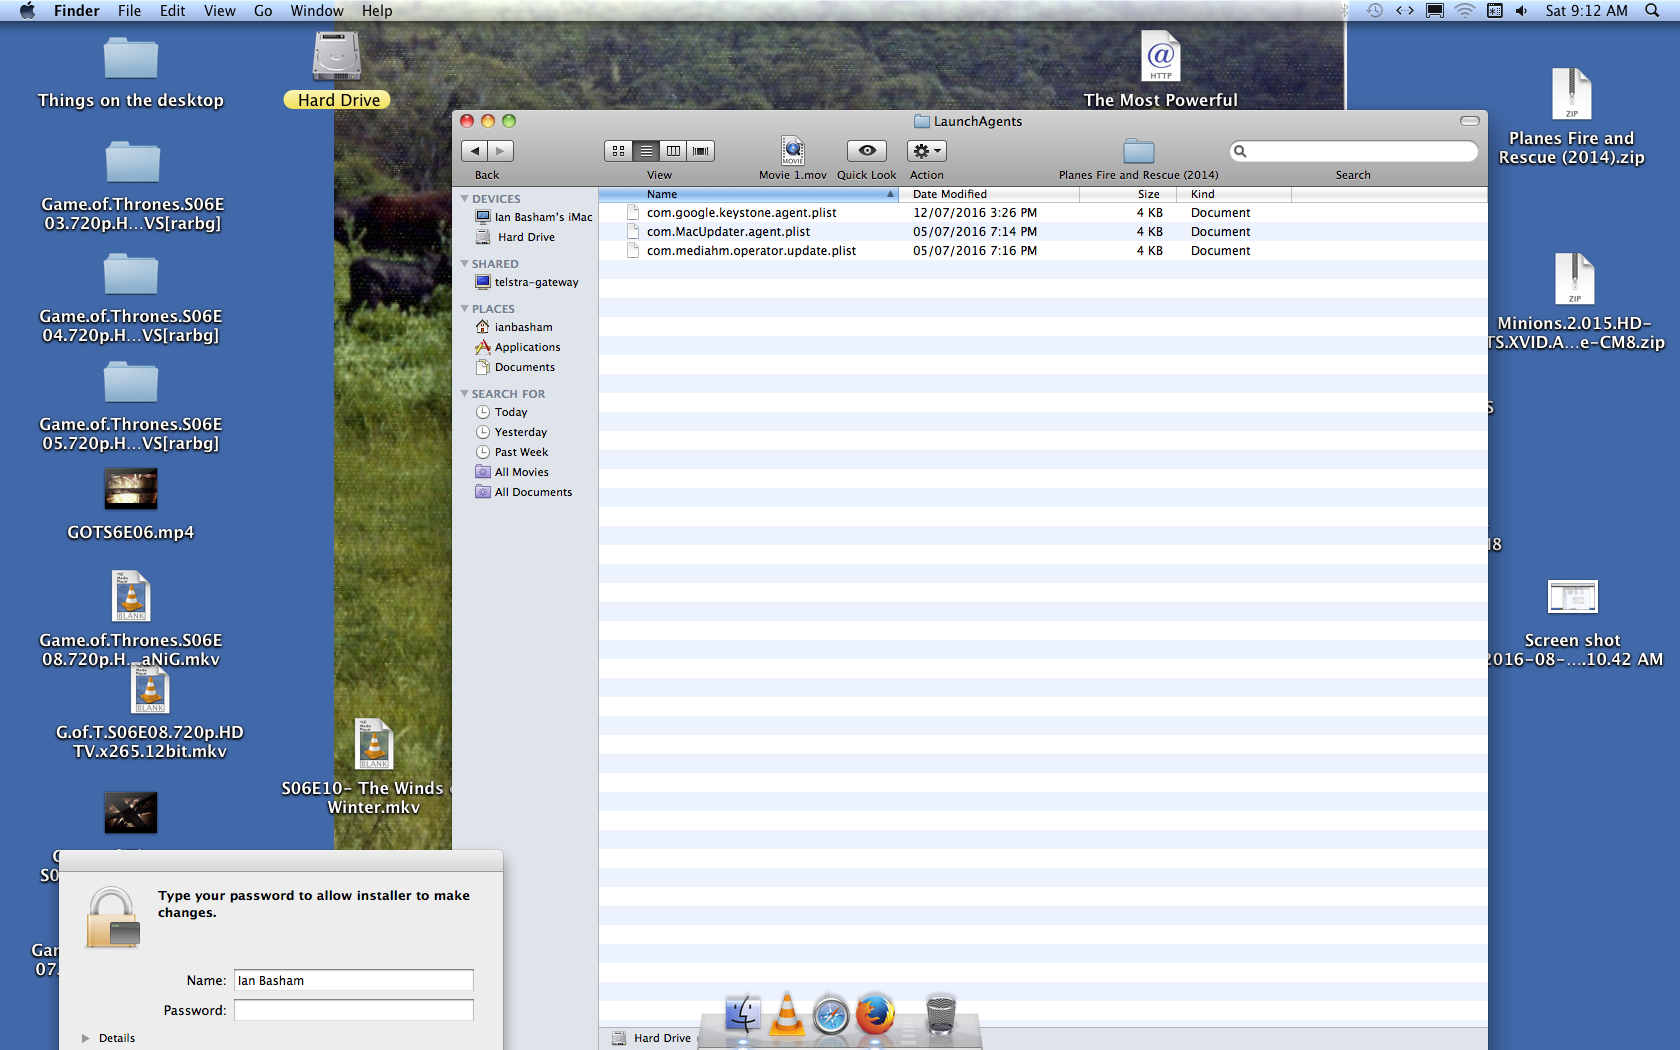Select com.mediahm.operator.update.plist file

1043,251
